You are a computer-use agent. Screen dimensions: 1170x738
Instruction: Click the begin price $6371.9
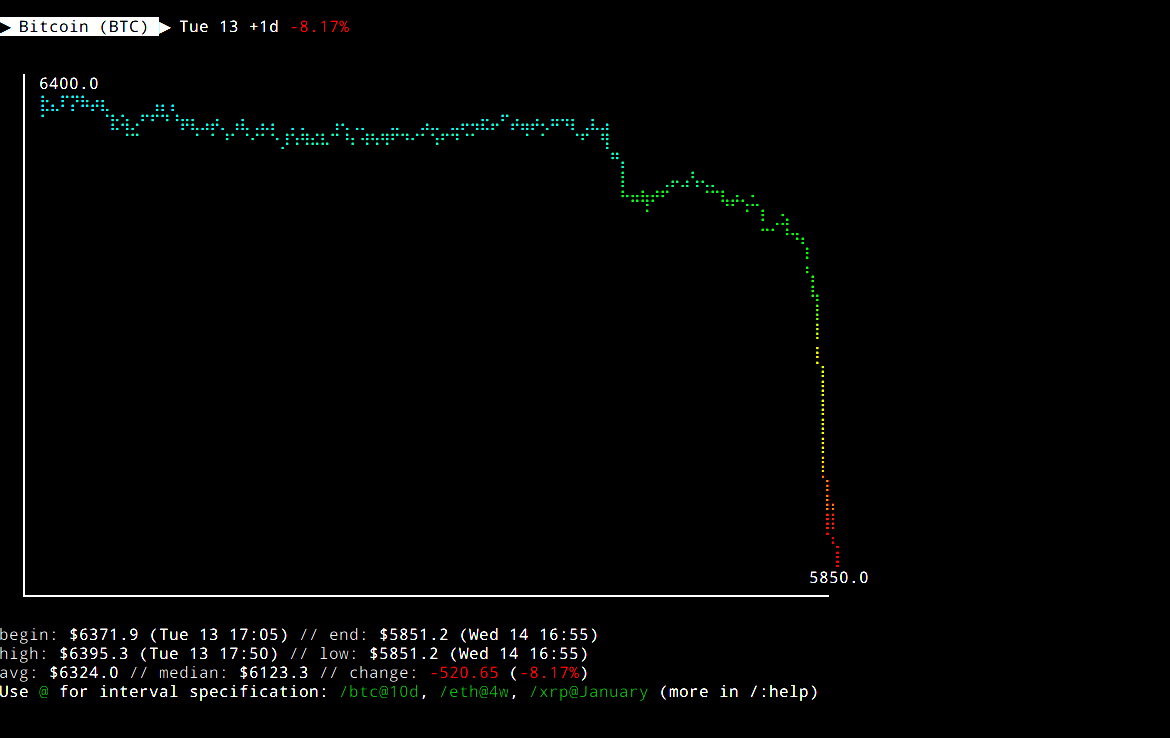point(104,634)
